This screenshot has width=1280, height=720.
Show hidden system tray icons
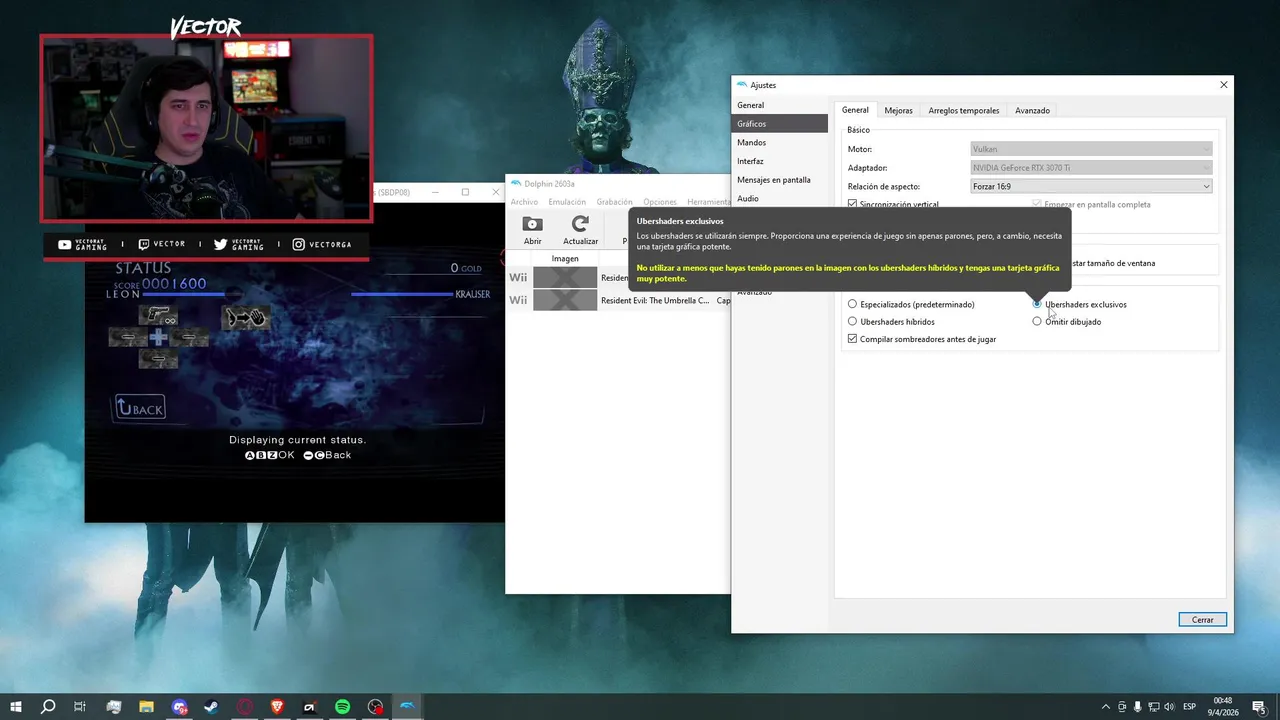pyautogui.click(x=1105, y=707)
